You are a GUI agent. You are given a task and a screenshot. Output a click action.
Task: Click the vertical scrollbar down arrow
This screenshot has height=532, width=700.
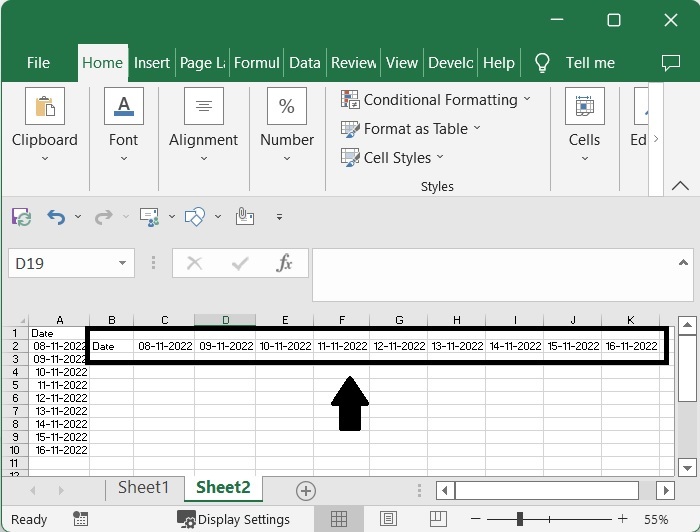pyautogui.click(x=687, y=468)
